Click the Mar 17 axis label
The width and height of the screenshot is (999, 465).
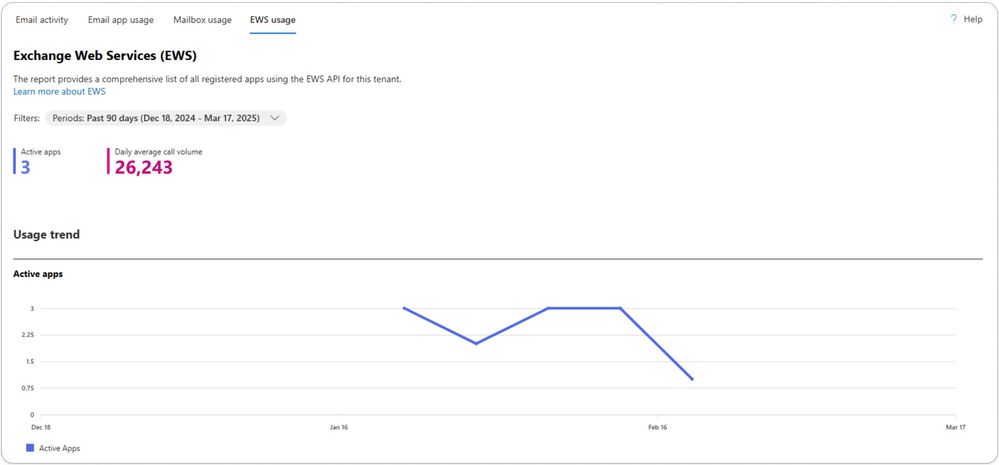956,427
